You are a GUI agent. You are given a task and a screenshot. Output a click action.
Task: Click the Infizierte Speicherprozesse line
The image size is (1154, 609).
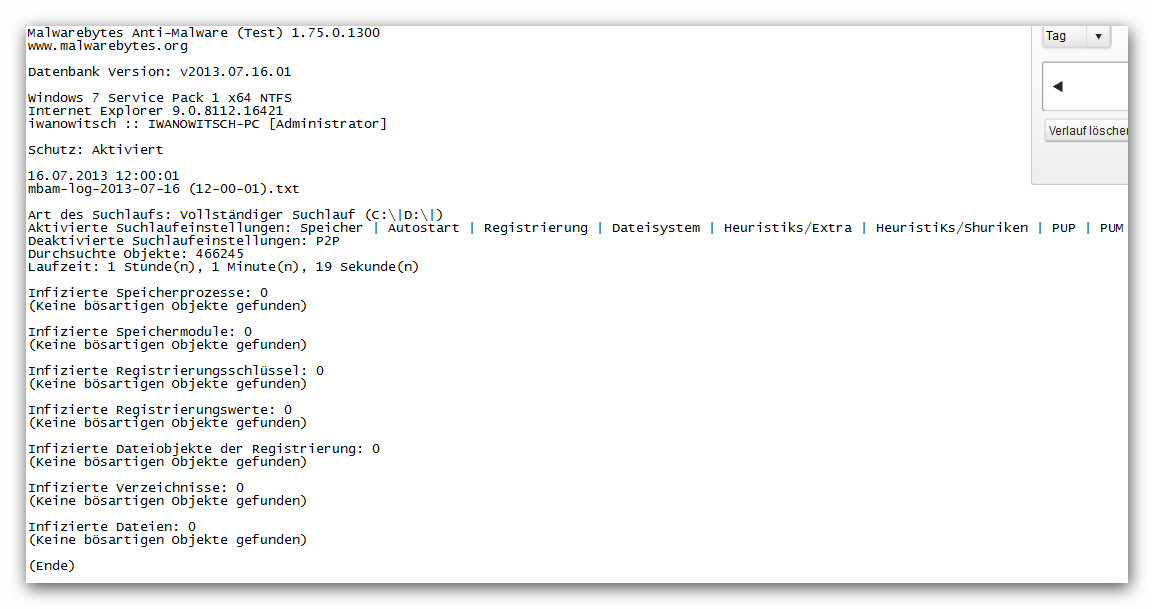(x=148, y=293)
